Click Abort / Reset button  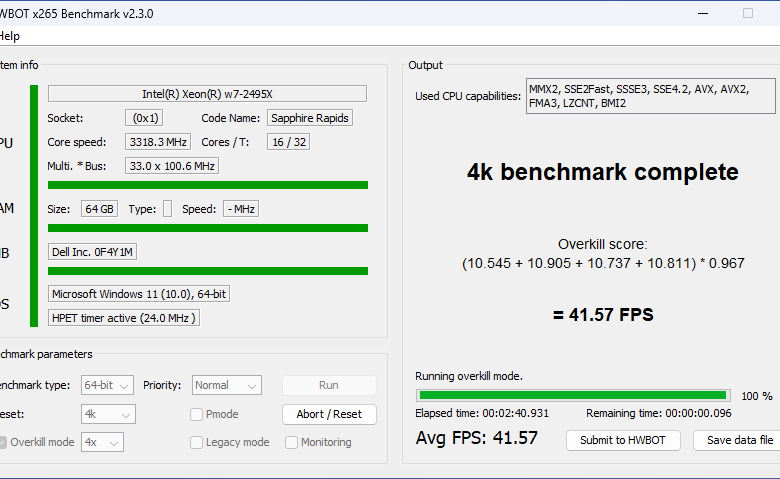329,414
